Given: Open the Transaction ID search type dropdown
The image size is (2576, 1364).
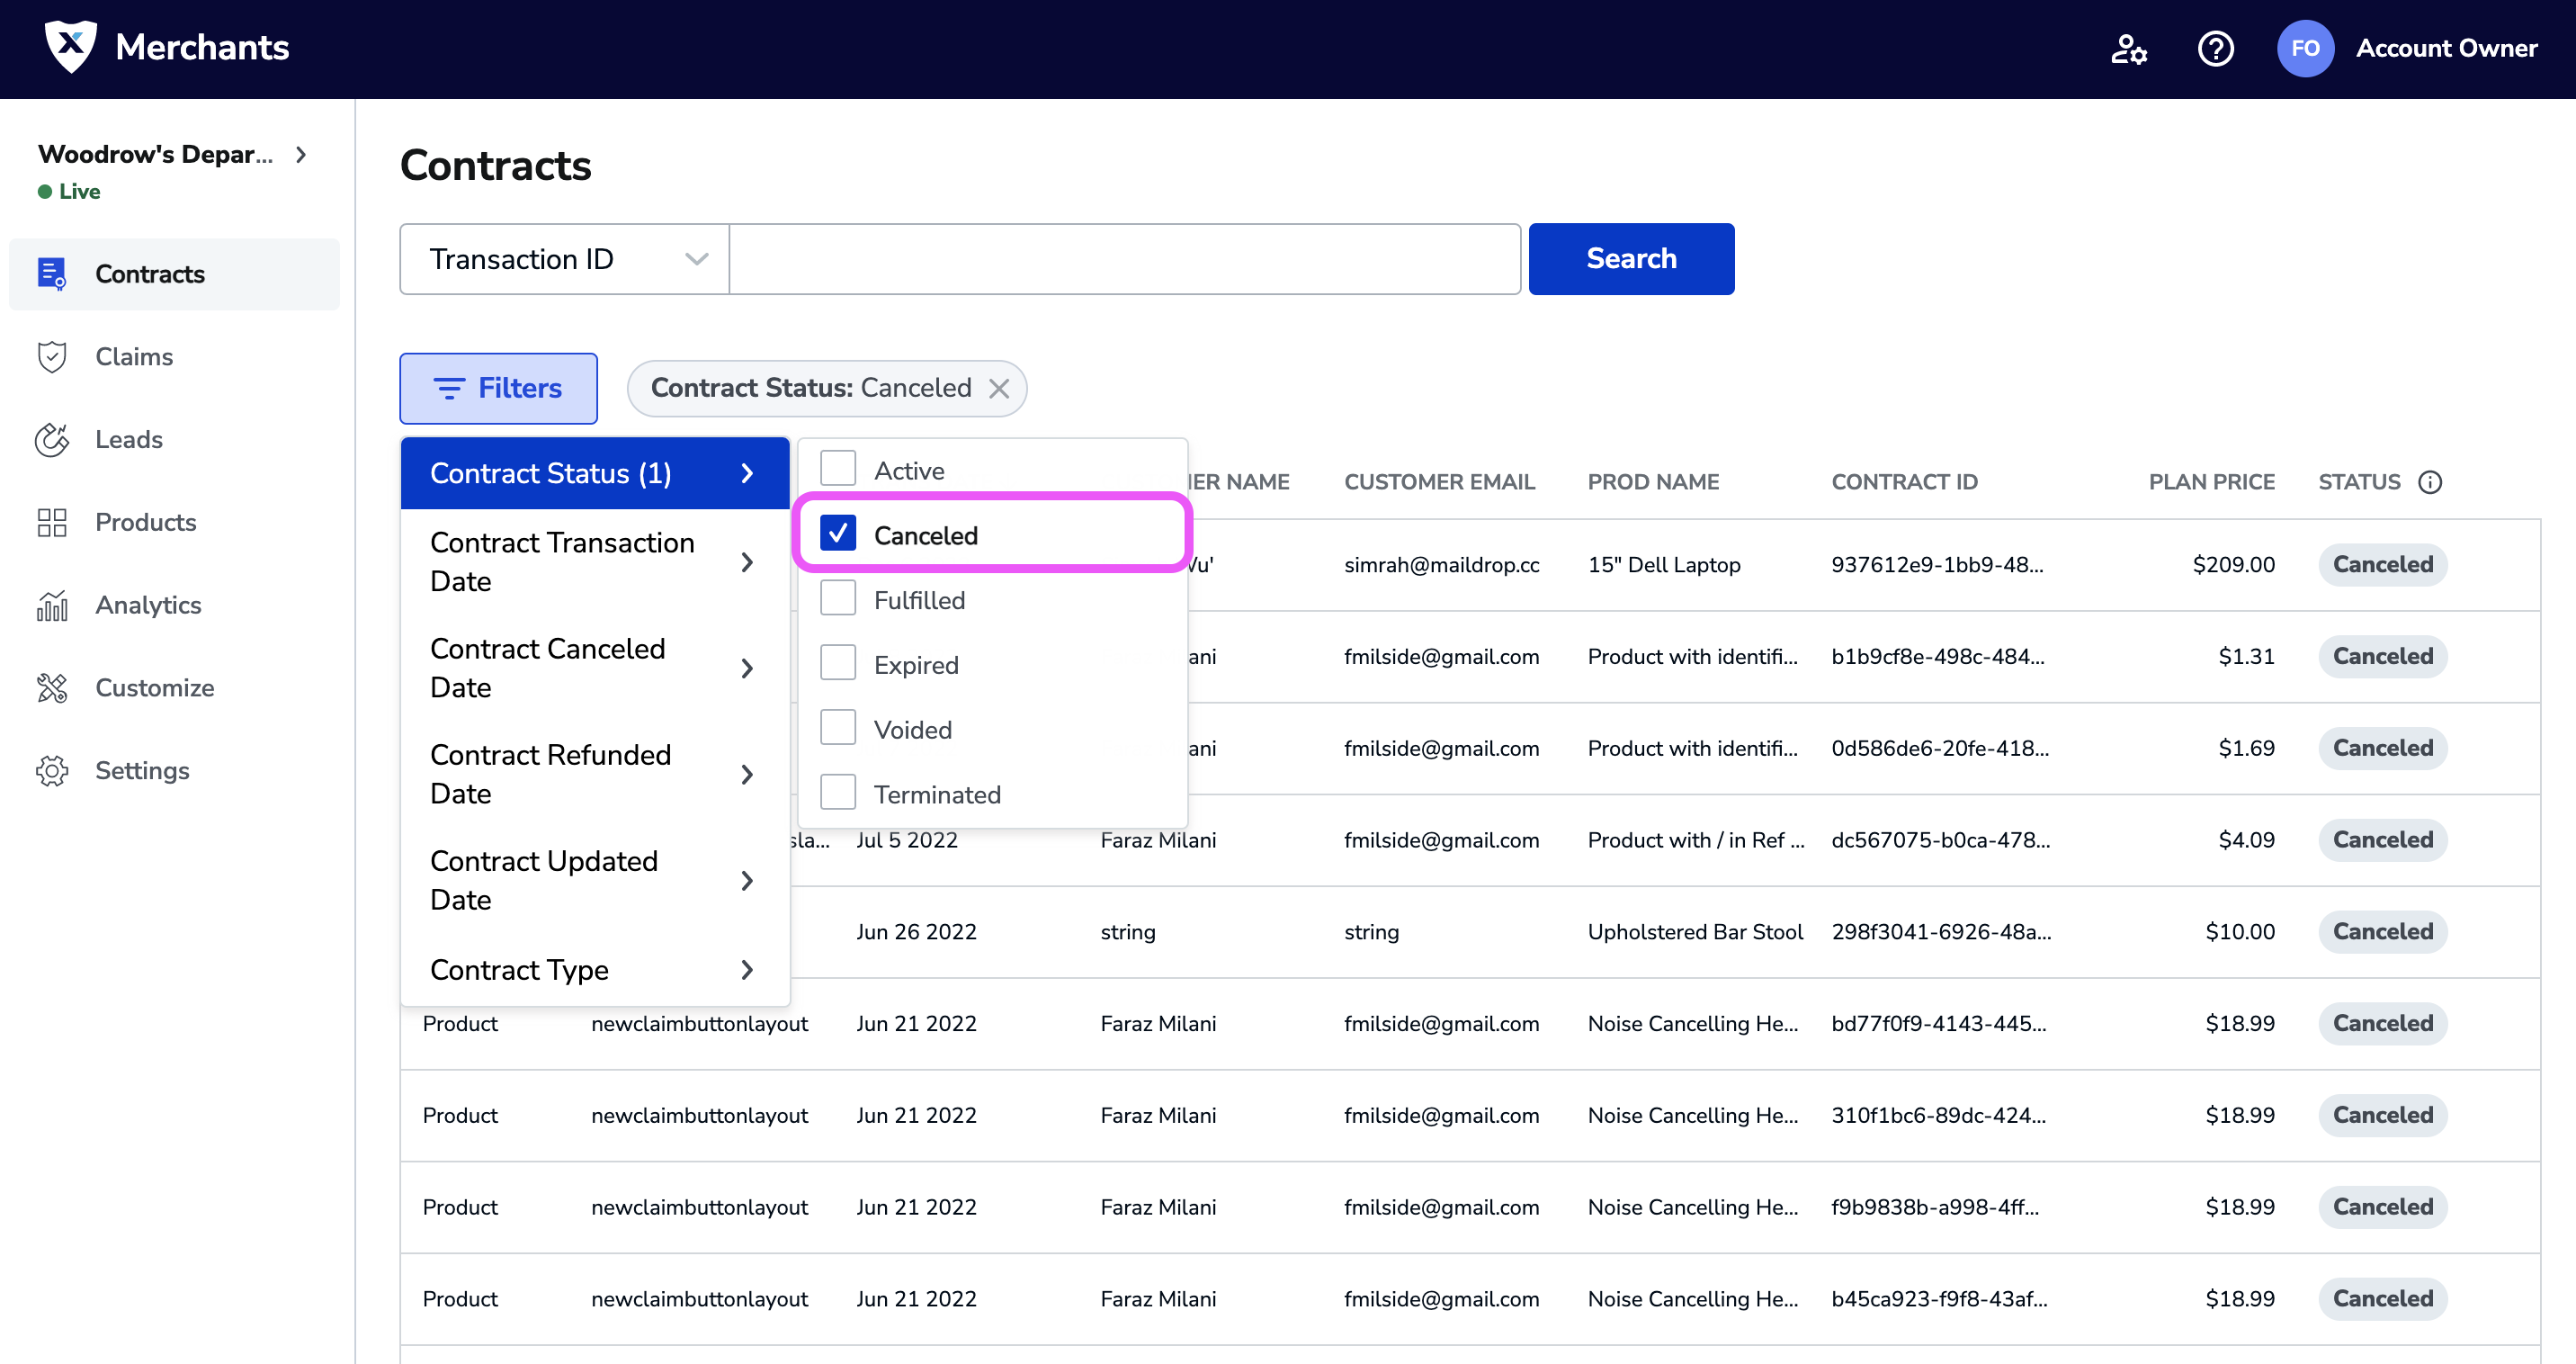Looking at the screenshot, I should click(x=564, y=259).
